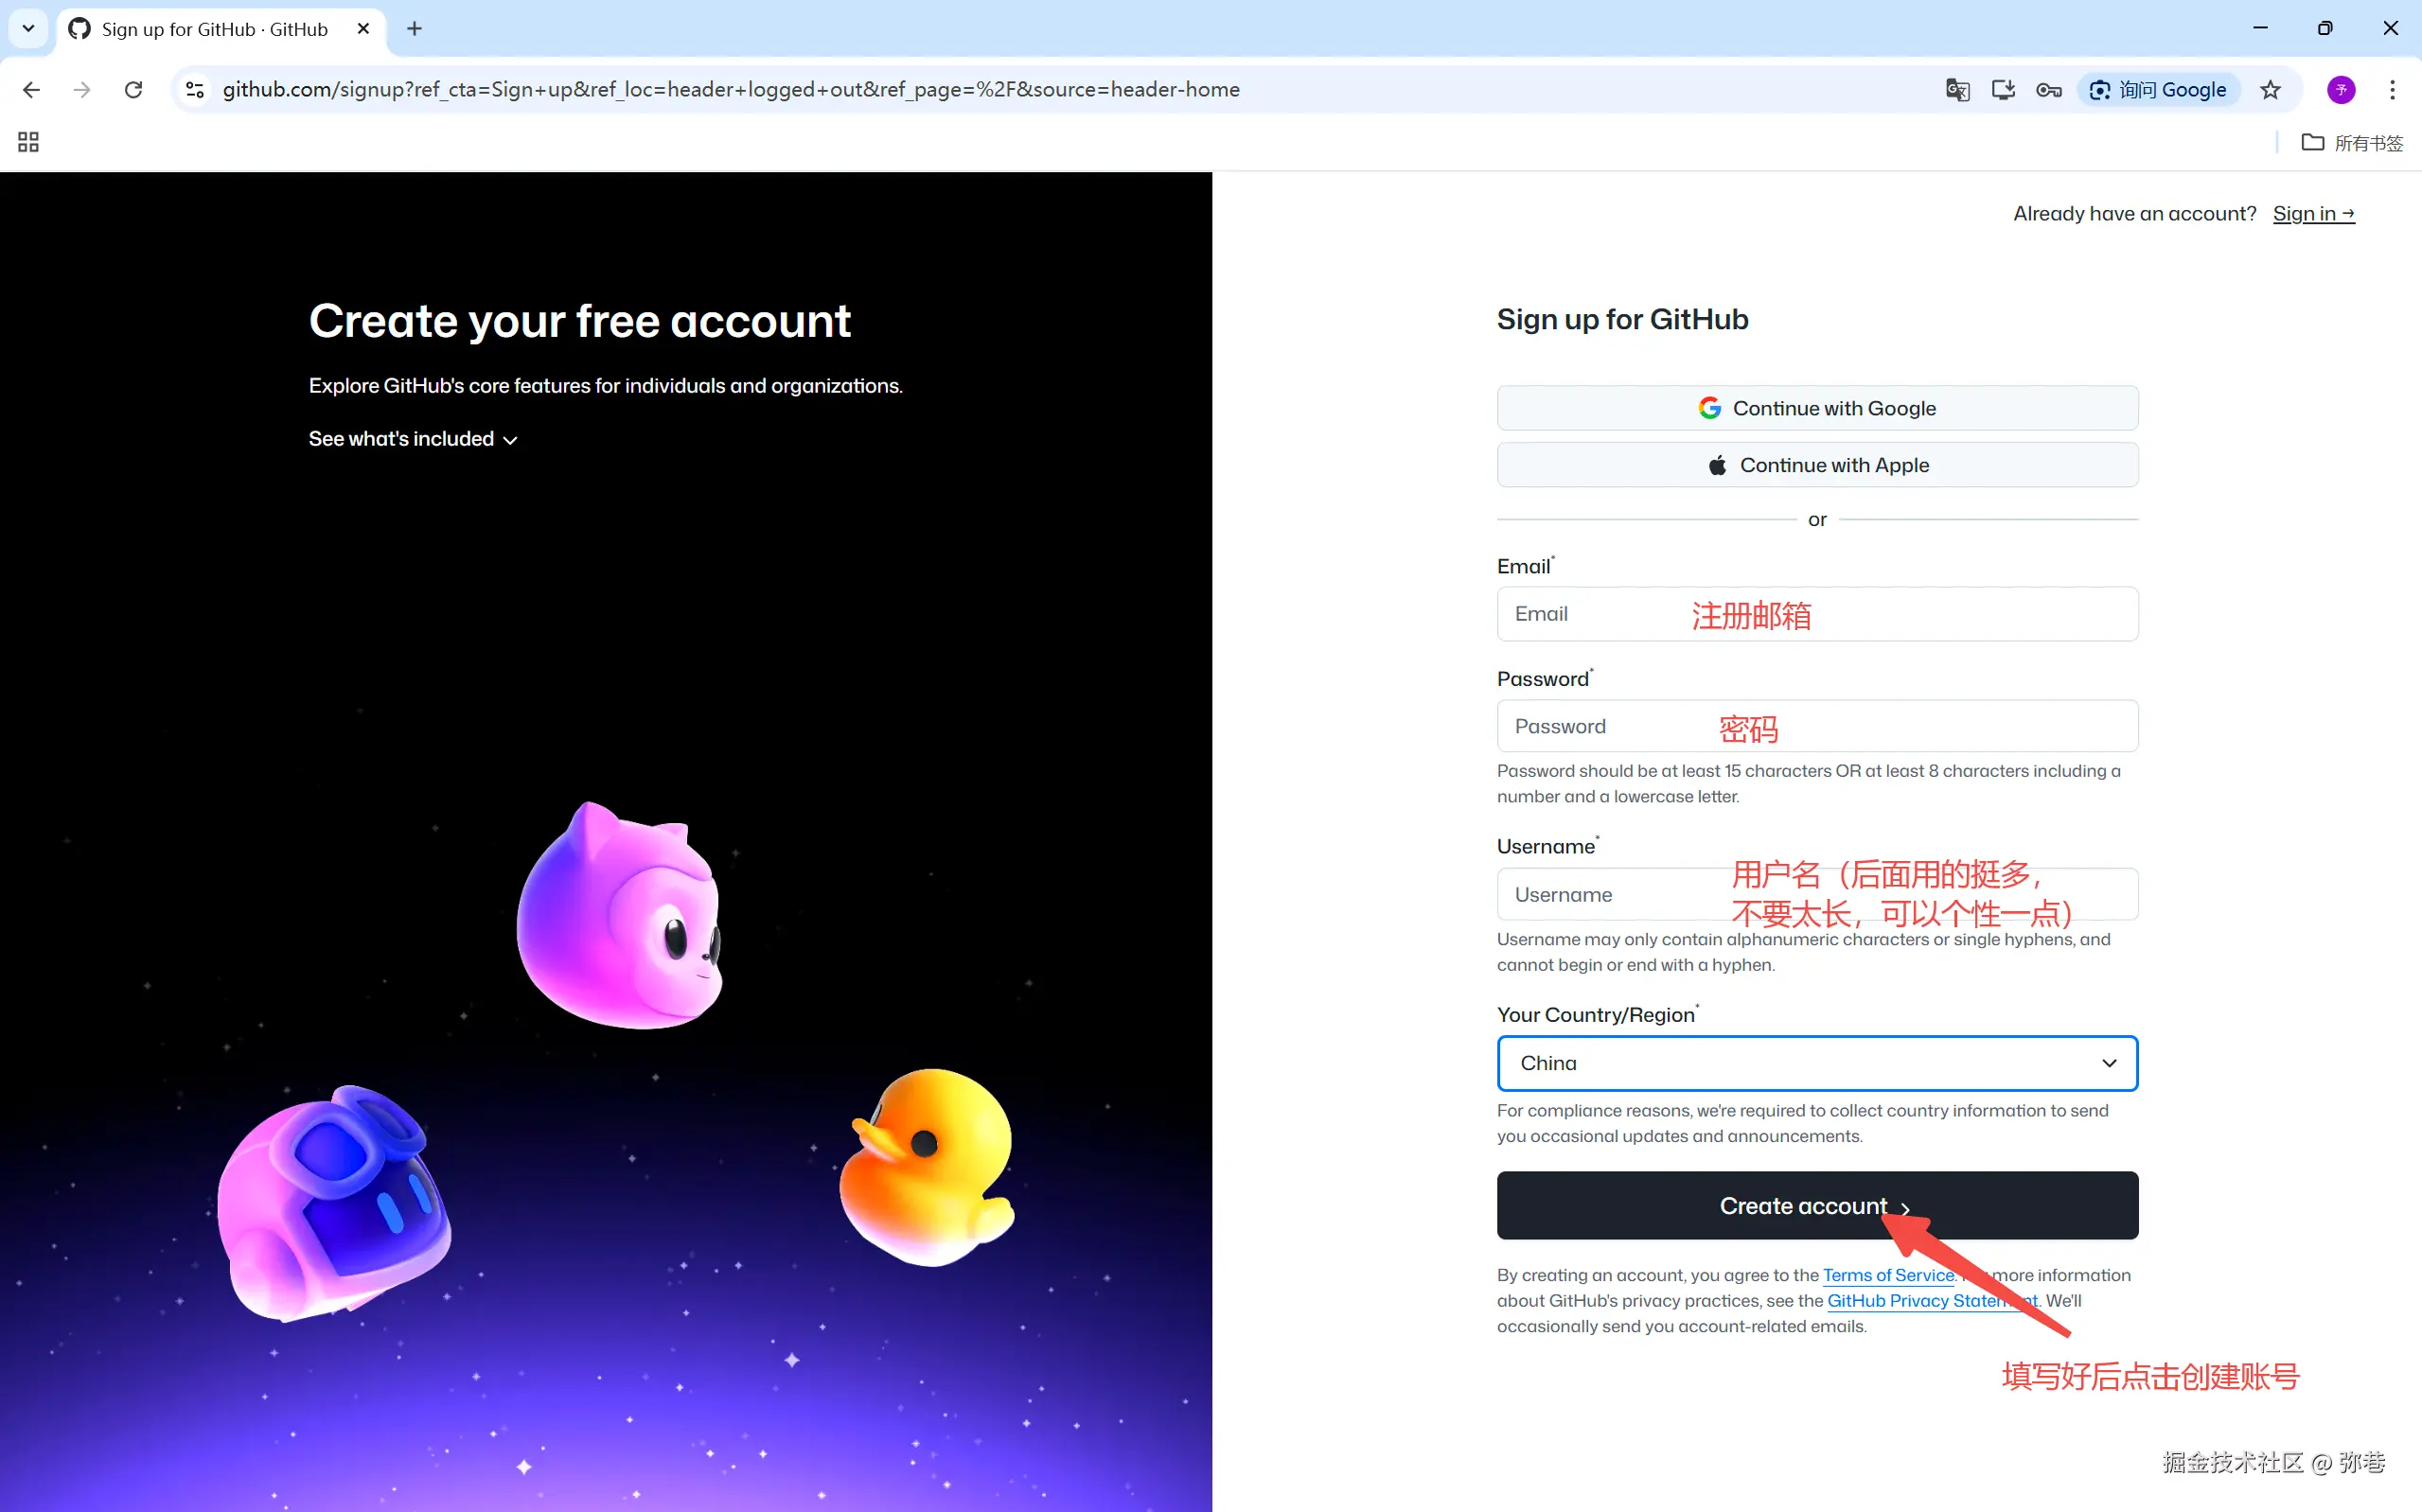Open the tab search dropdown arrow
Image resolution: width=2422 pixels, height=1512 pixels.
click(28, 28)
